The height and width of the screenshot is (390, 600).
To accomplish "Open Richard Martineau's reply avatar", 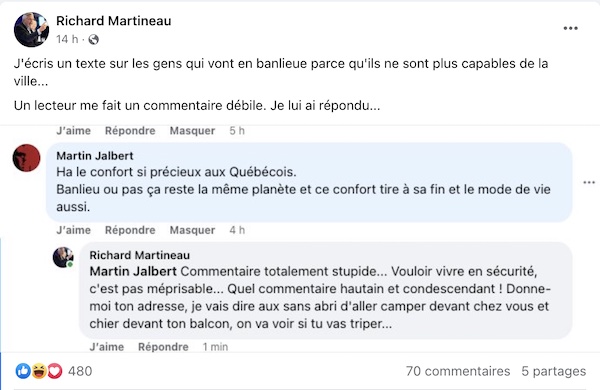I will point(63,257).
